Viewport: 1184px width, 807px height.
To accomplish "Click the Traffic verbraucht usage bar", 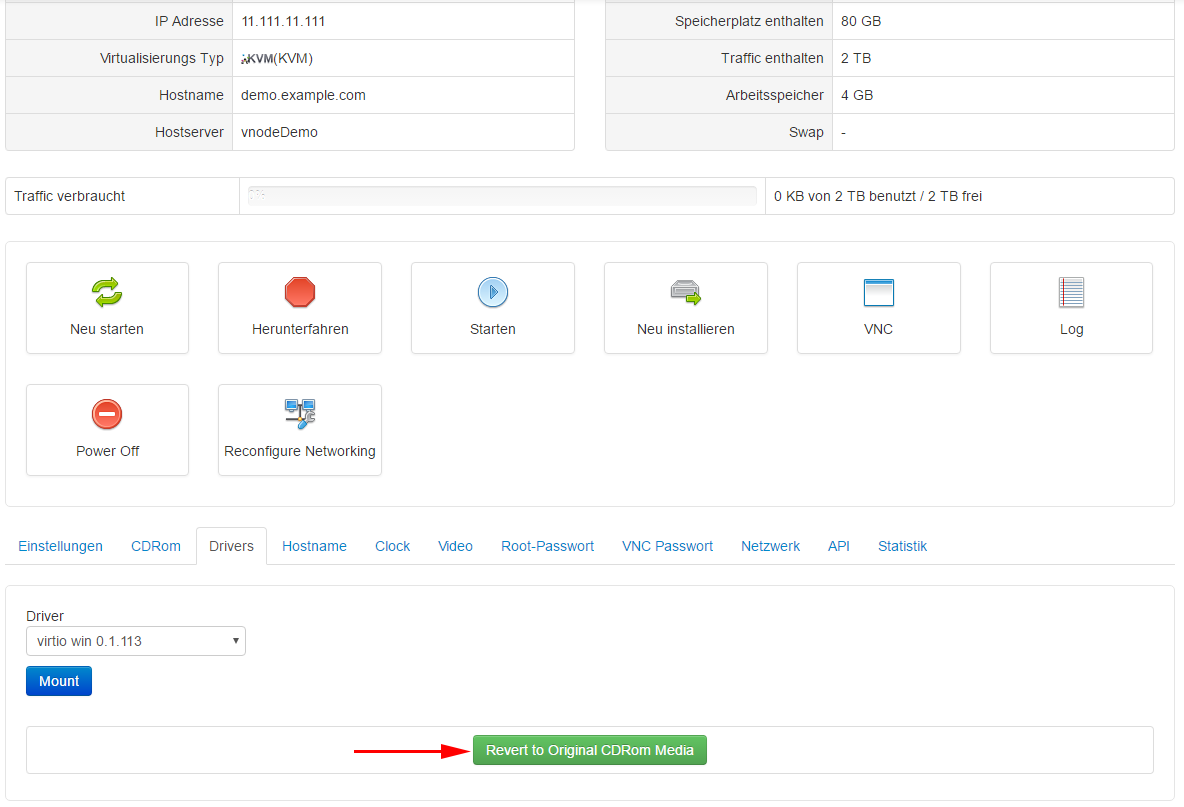I will click(x=501, y=196).
